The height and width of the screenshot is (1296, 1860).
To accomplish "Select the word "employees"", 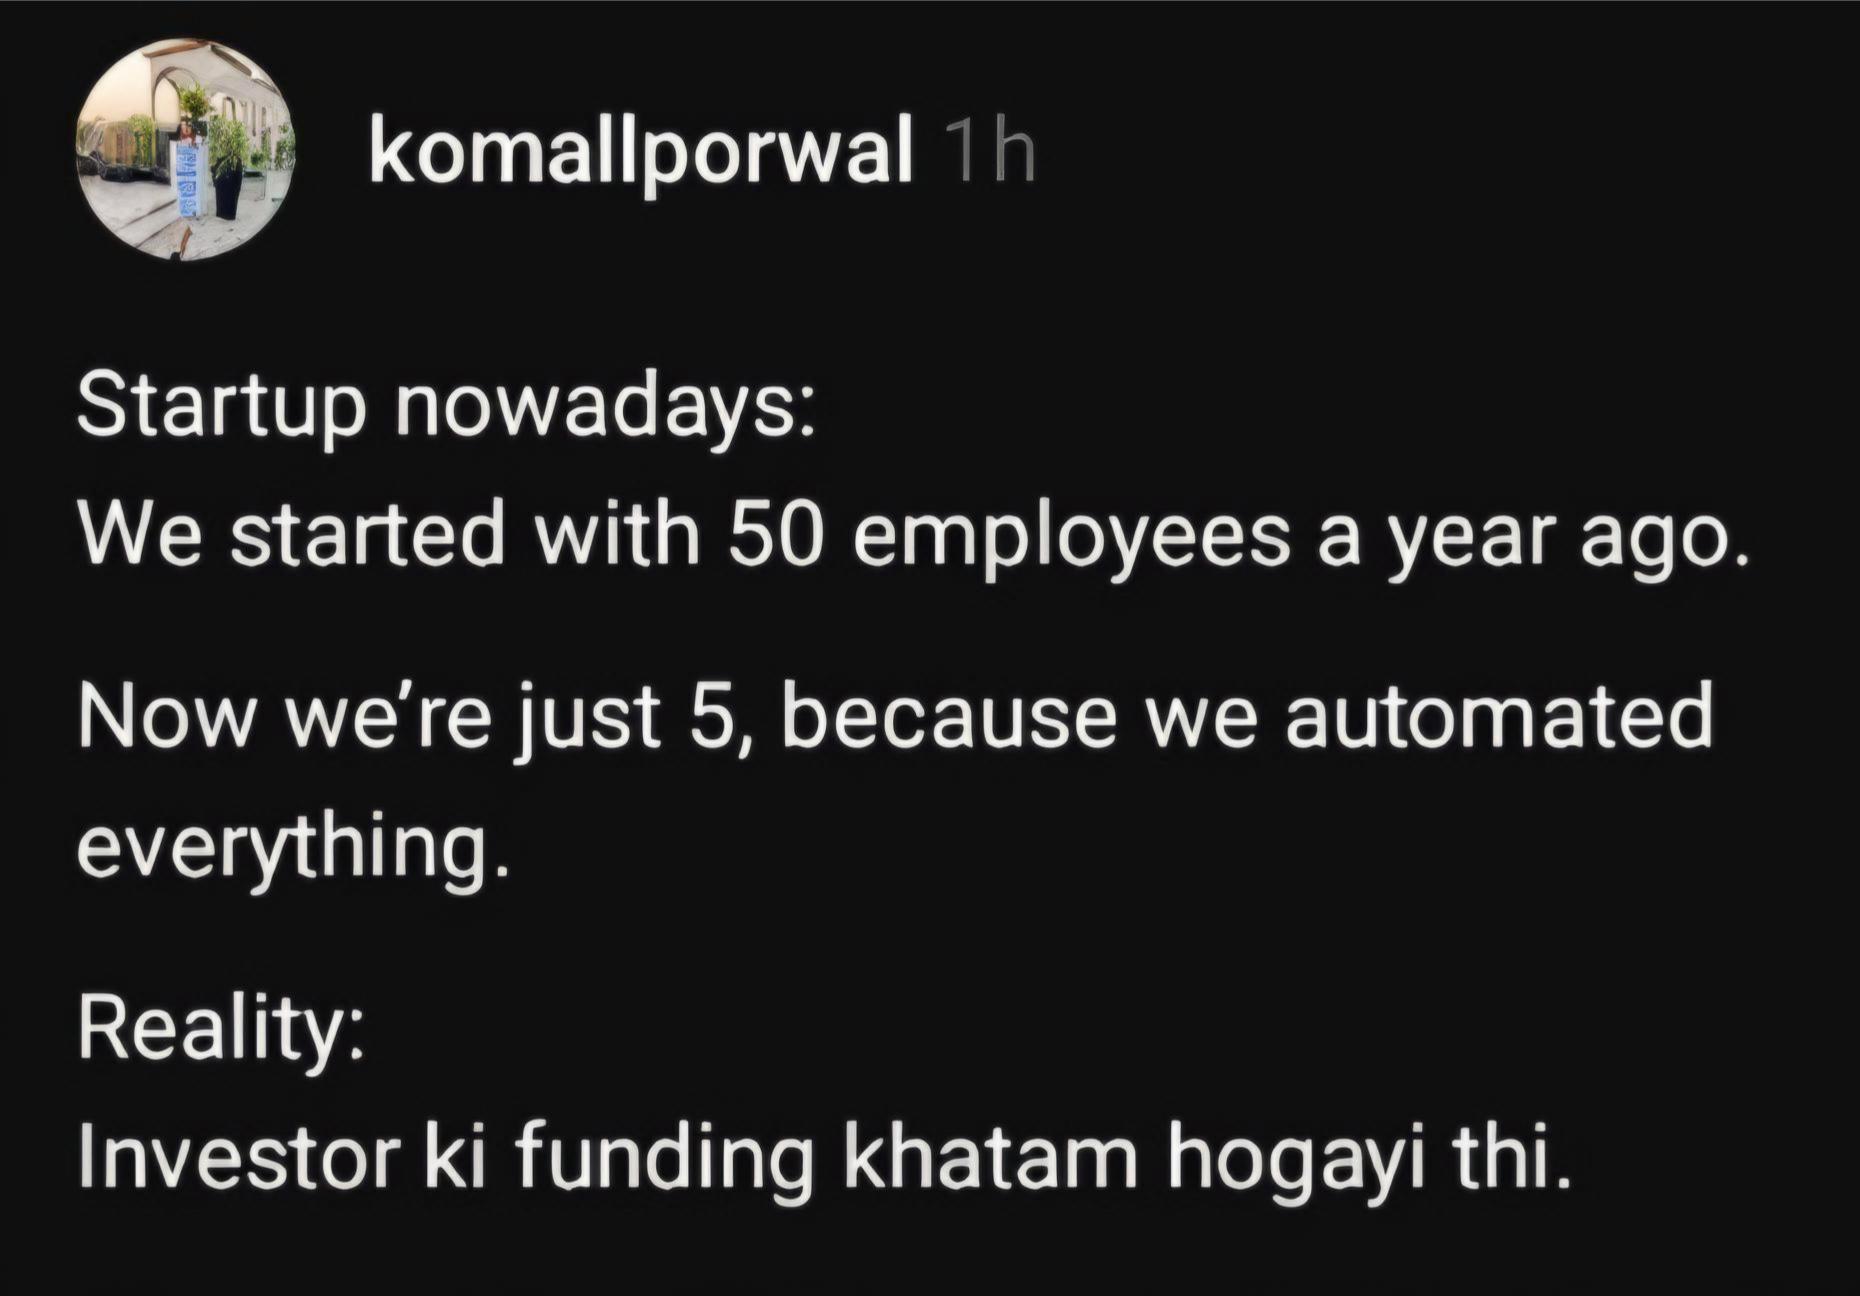I will [1070, 537].
